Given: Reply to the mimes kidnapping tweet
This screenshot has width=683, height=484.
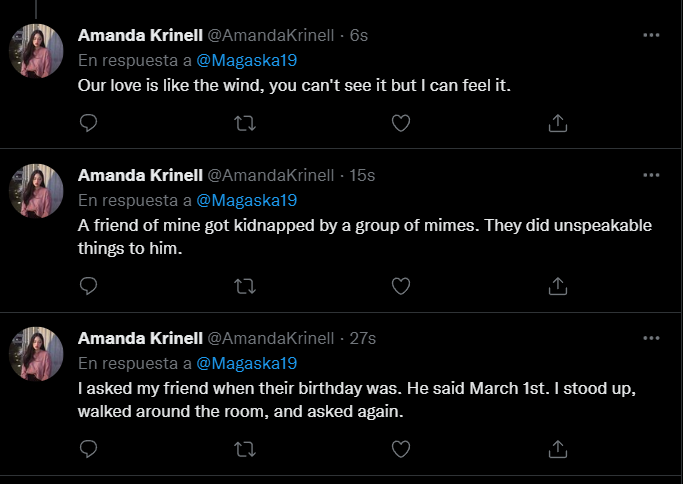Looking at the screenshot, I should [x=88, y=286].
